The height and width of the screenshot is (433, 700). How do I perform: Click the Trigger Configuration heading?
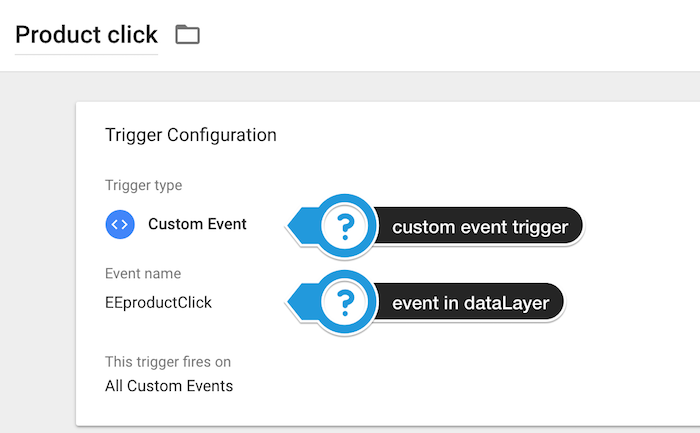click(x=190, y=135)
